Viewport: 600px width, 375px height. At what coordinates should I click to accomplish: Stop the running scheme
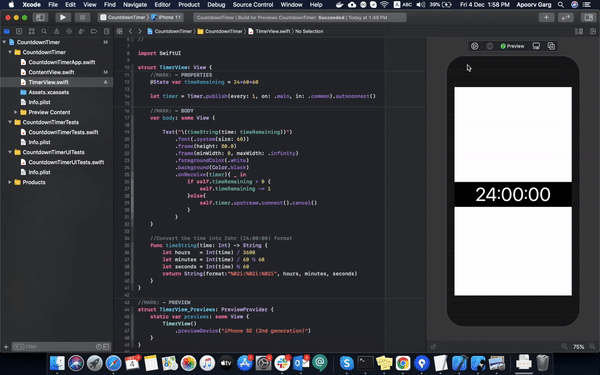click(x=82, y=17)
